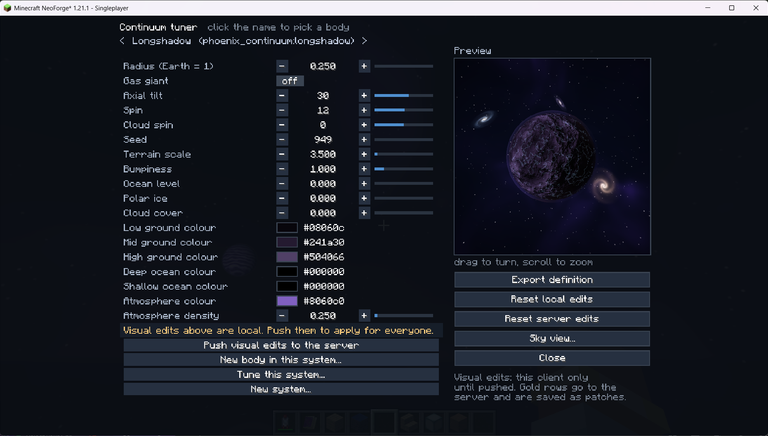Decrease Cloud spin using minus

tap(282, 125)
